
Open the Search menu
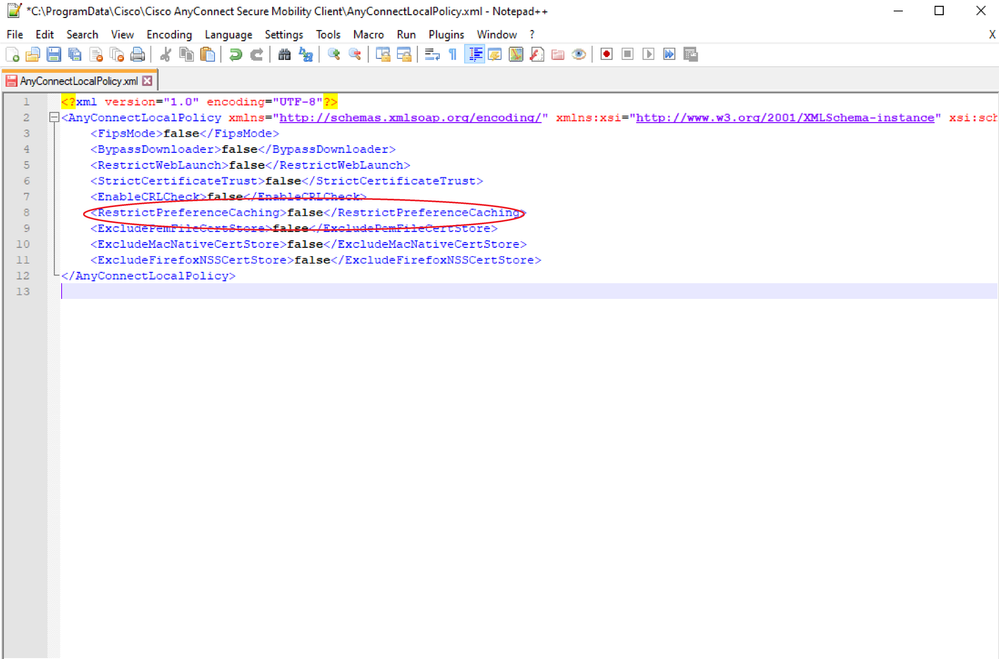click(x=82, y=34)
